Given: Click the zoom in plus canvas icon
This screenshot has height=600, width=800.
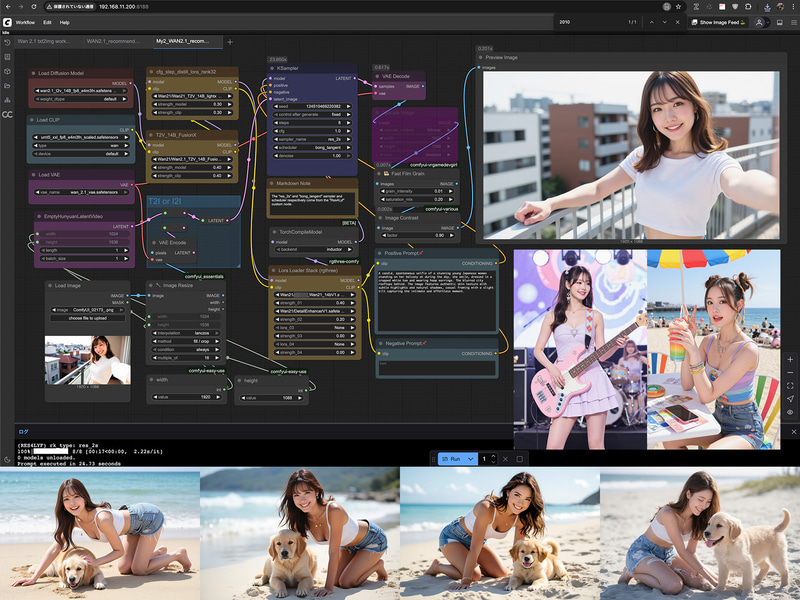Looking at the screenshot, I should click(790, 359).
